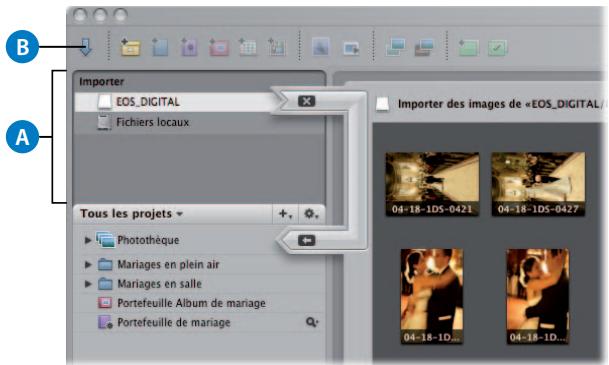Open the Tous les projets dropdown
Image resolution: width=609 pixels, height=365 pixels.
point(131,214)
